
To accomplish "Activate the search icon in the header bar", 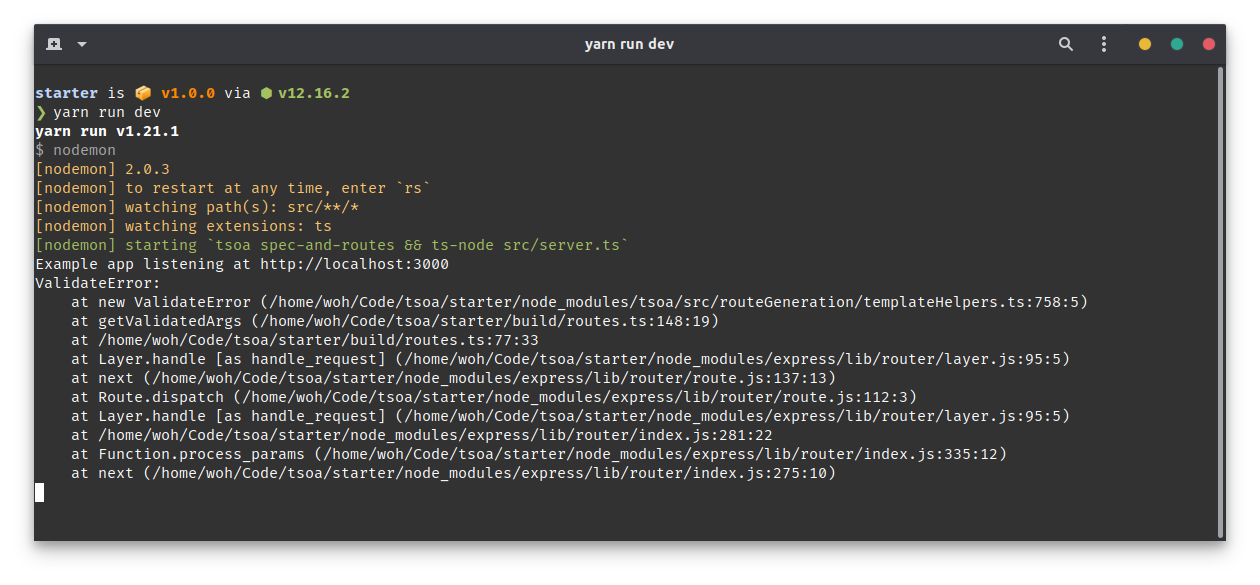I will [x=1066, y=43].
